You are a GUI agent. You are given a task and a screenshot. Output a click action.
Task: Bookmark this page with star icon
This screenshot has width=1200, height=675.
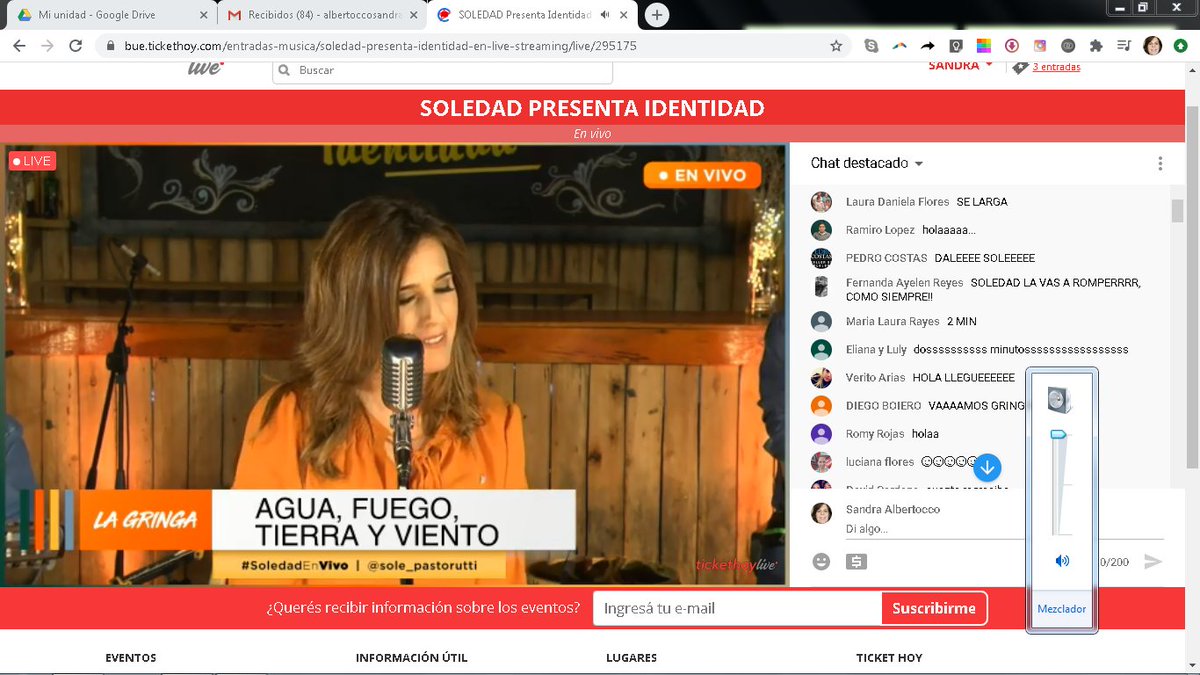point(836,46)
